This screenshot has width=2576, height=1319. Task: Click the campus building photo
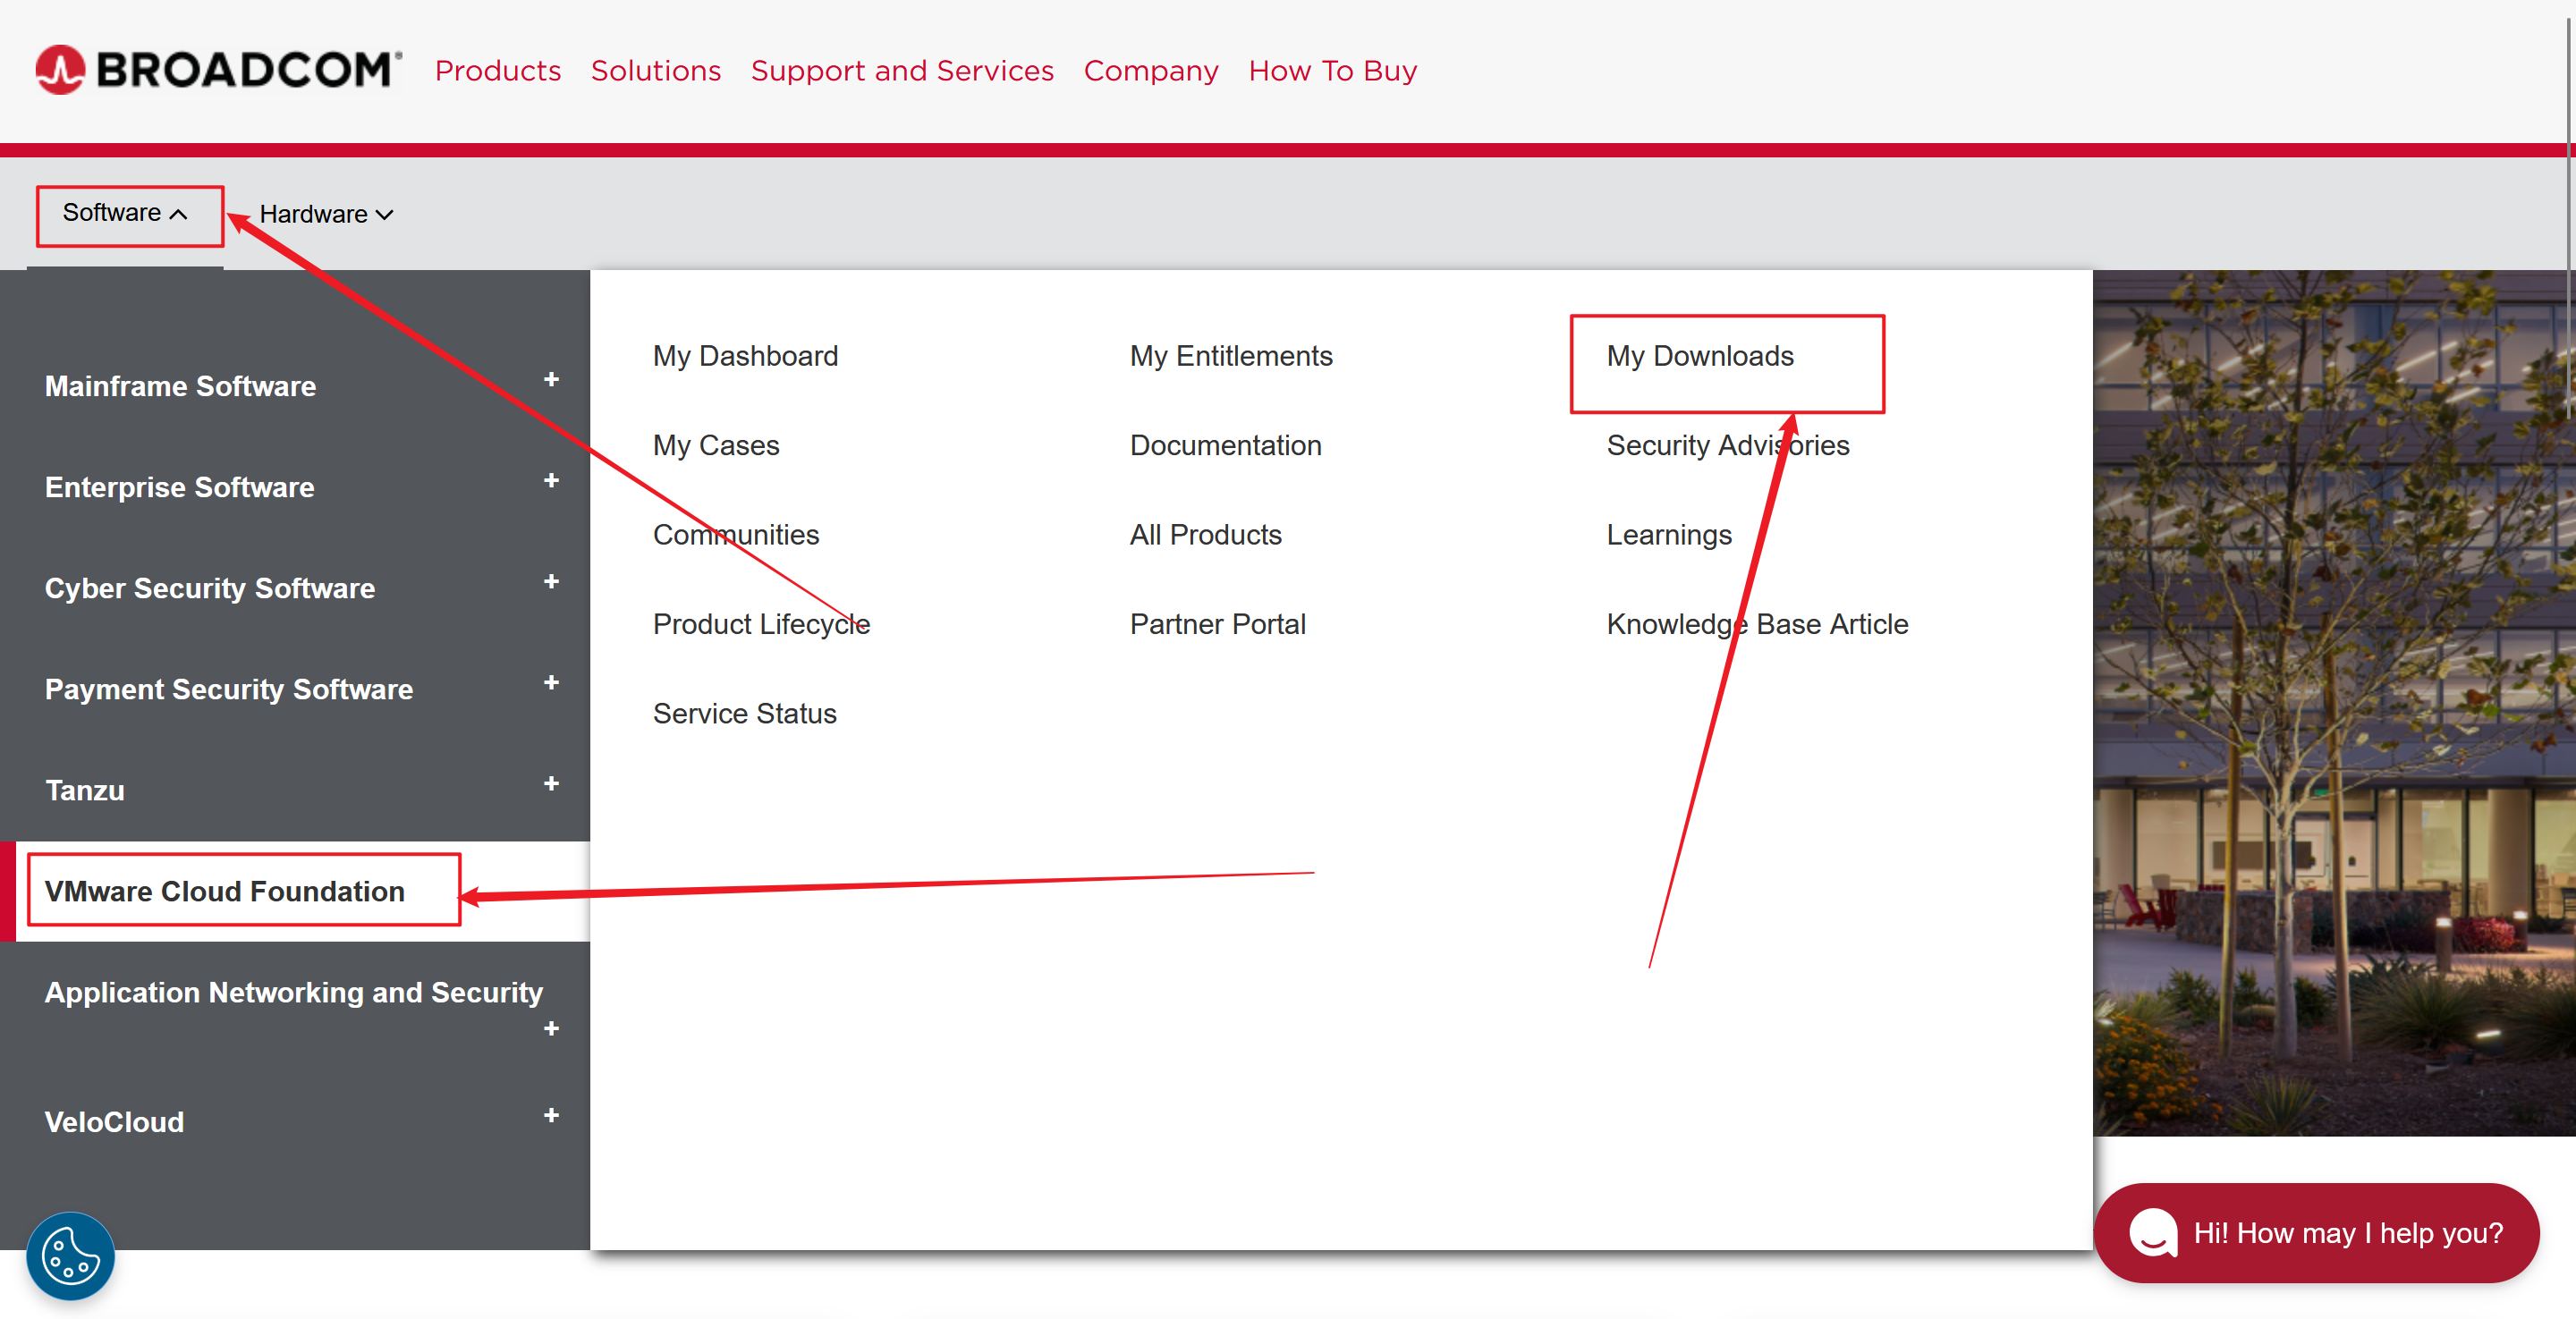click(2332, 700)
